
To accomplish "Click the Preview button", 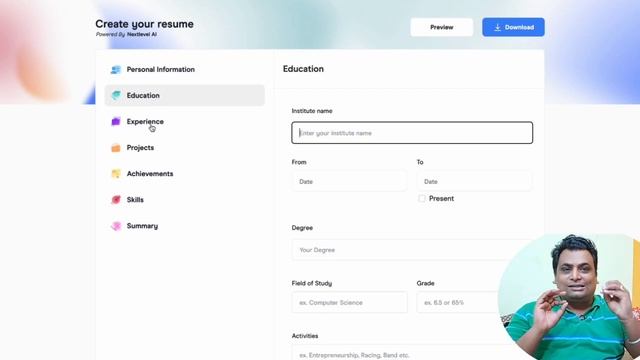I will click(442, 27).
